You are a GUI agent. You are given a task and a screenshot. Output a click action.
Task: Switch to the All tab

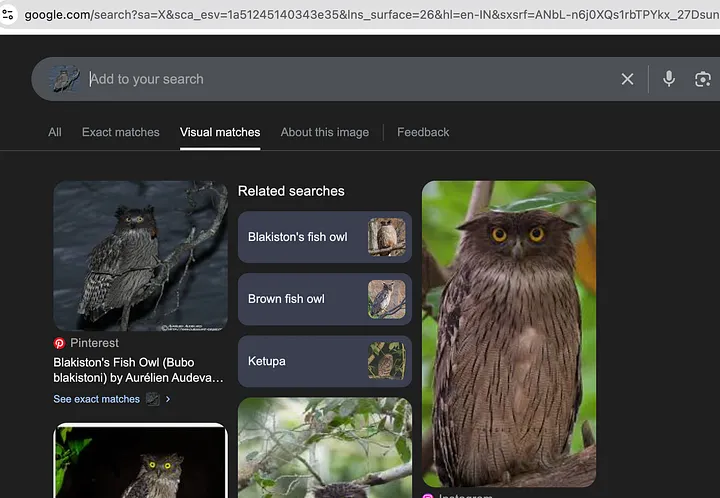(55, 132)
